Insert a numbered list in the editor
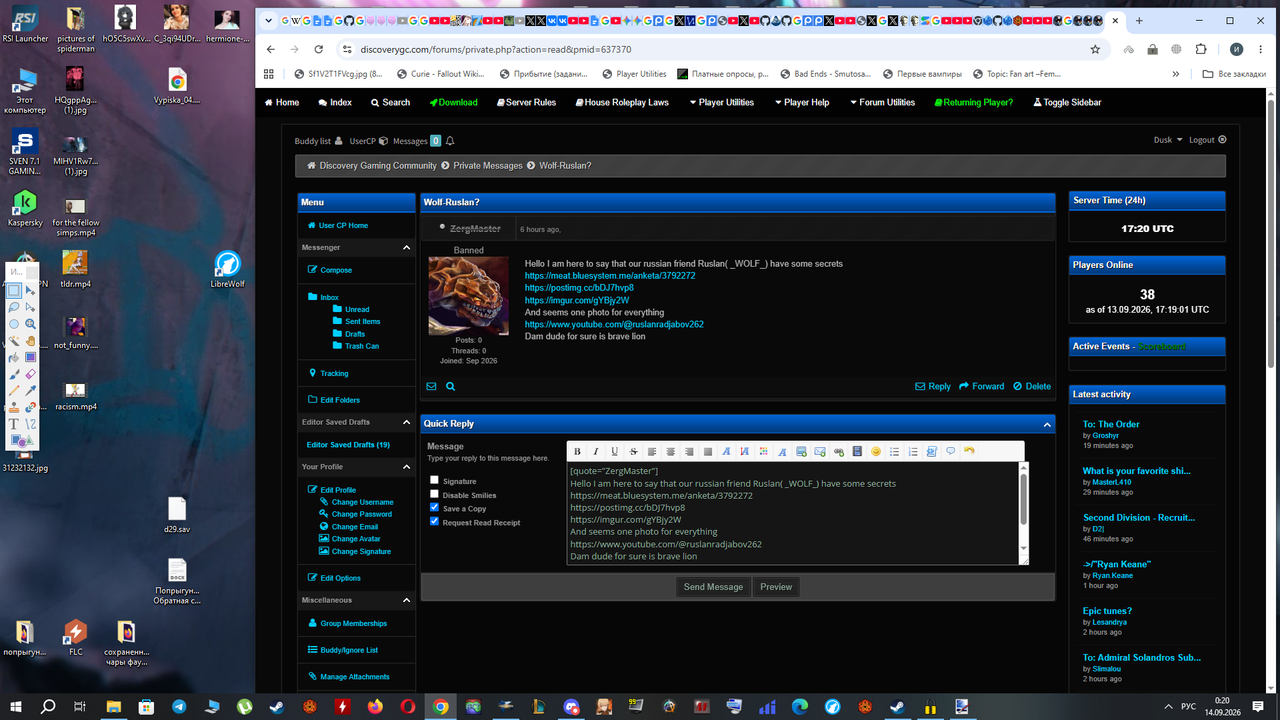 (x=913, y=452)
